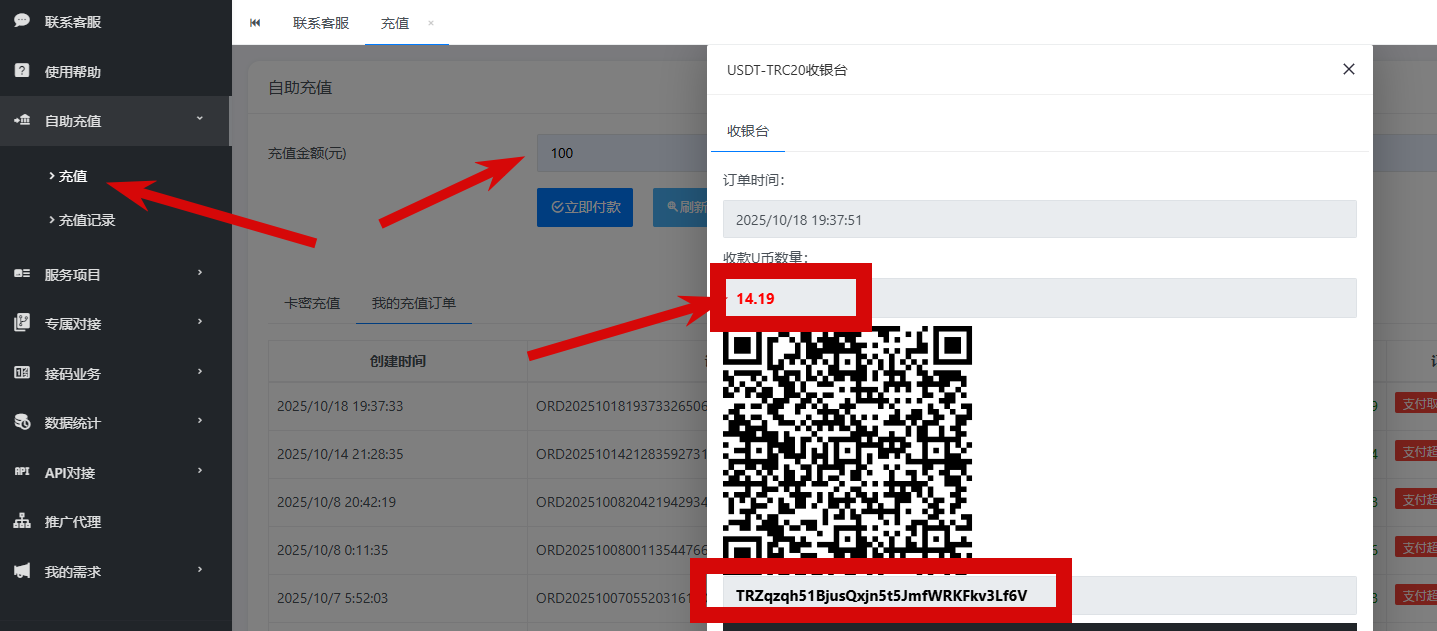Switch to the 充值 page tab
Screen dimensions: 1437x631
coord(395,22)
